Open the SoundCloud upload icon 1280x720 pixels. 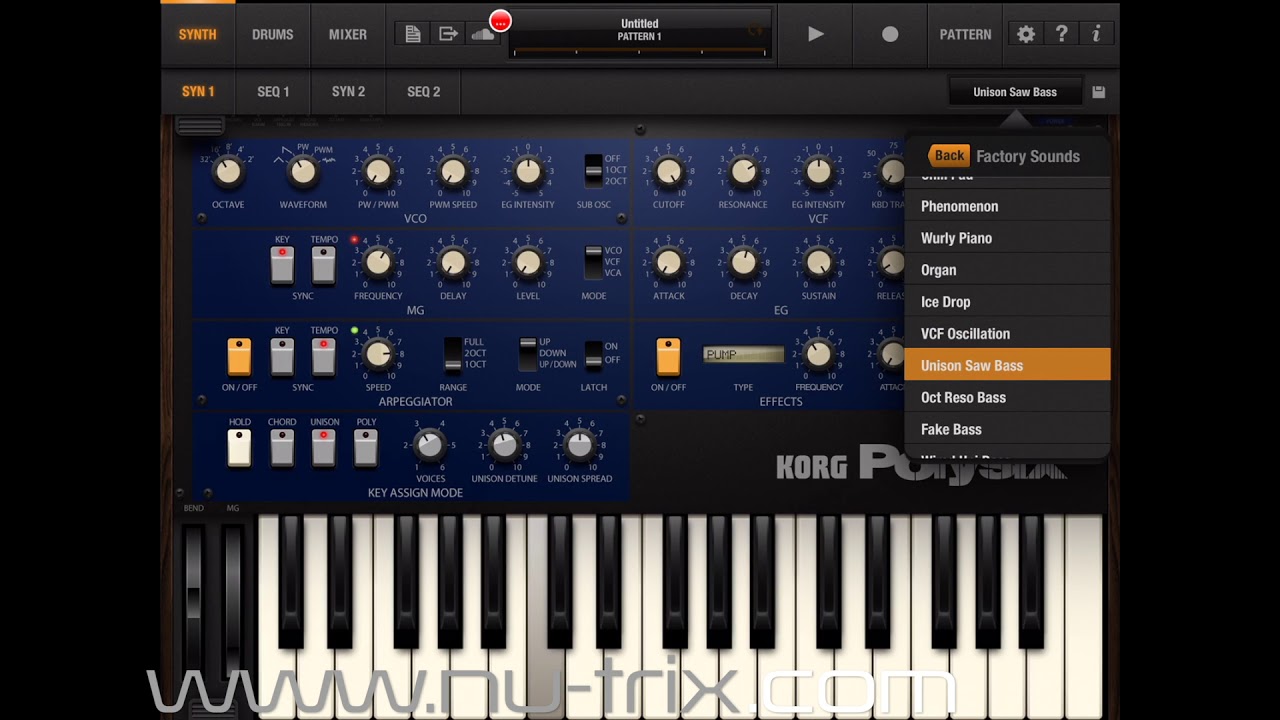pyautogui.click(x=484, y=35)
